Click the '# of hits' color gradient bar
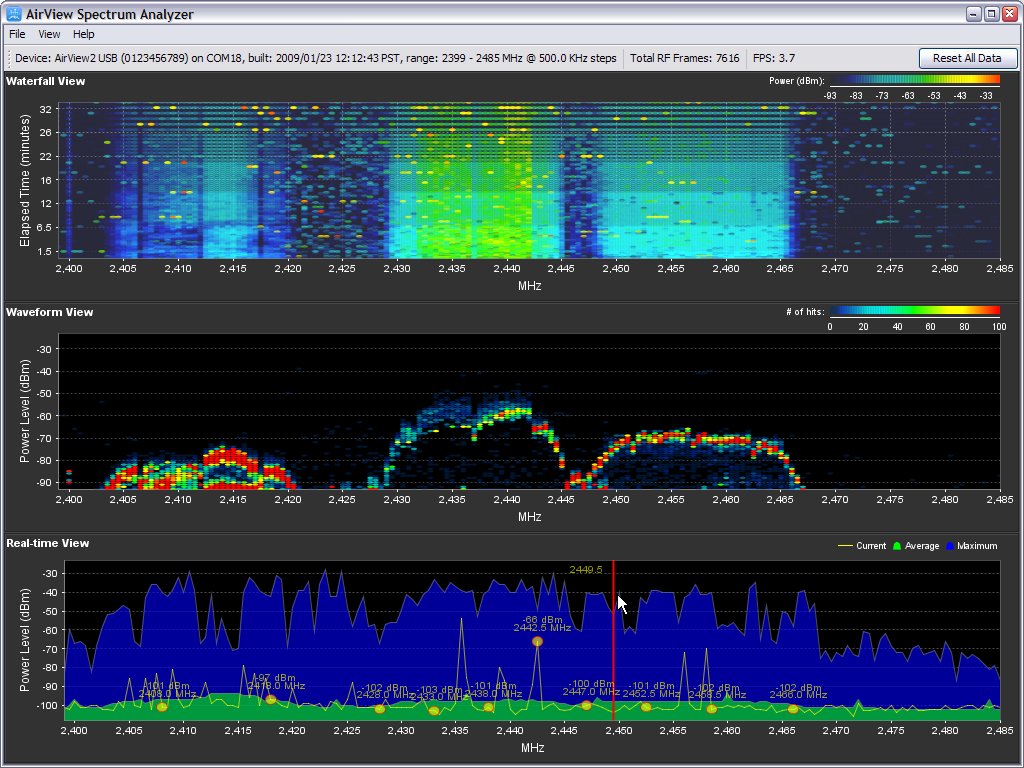Viewport: 1024px width, 768px height. pyautogui.click(x=914, y=311)
